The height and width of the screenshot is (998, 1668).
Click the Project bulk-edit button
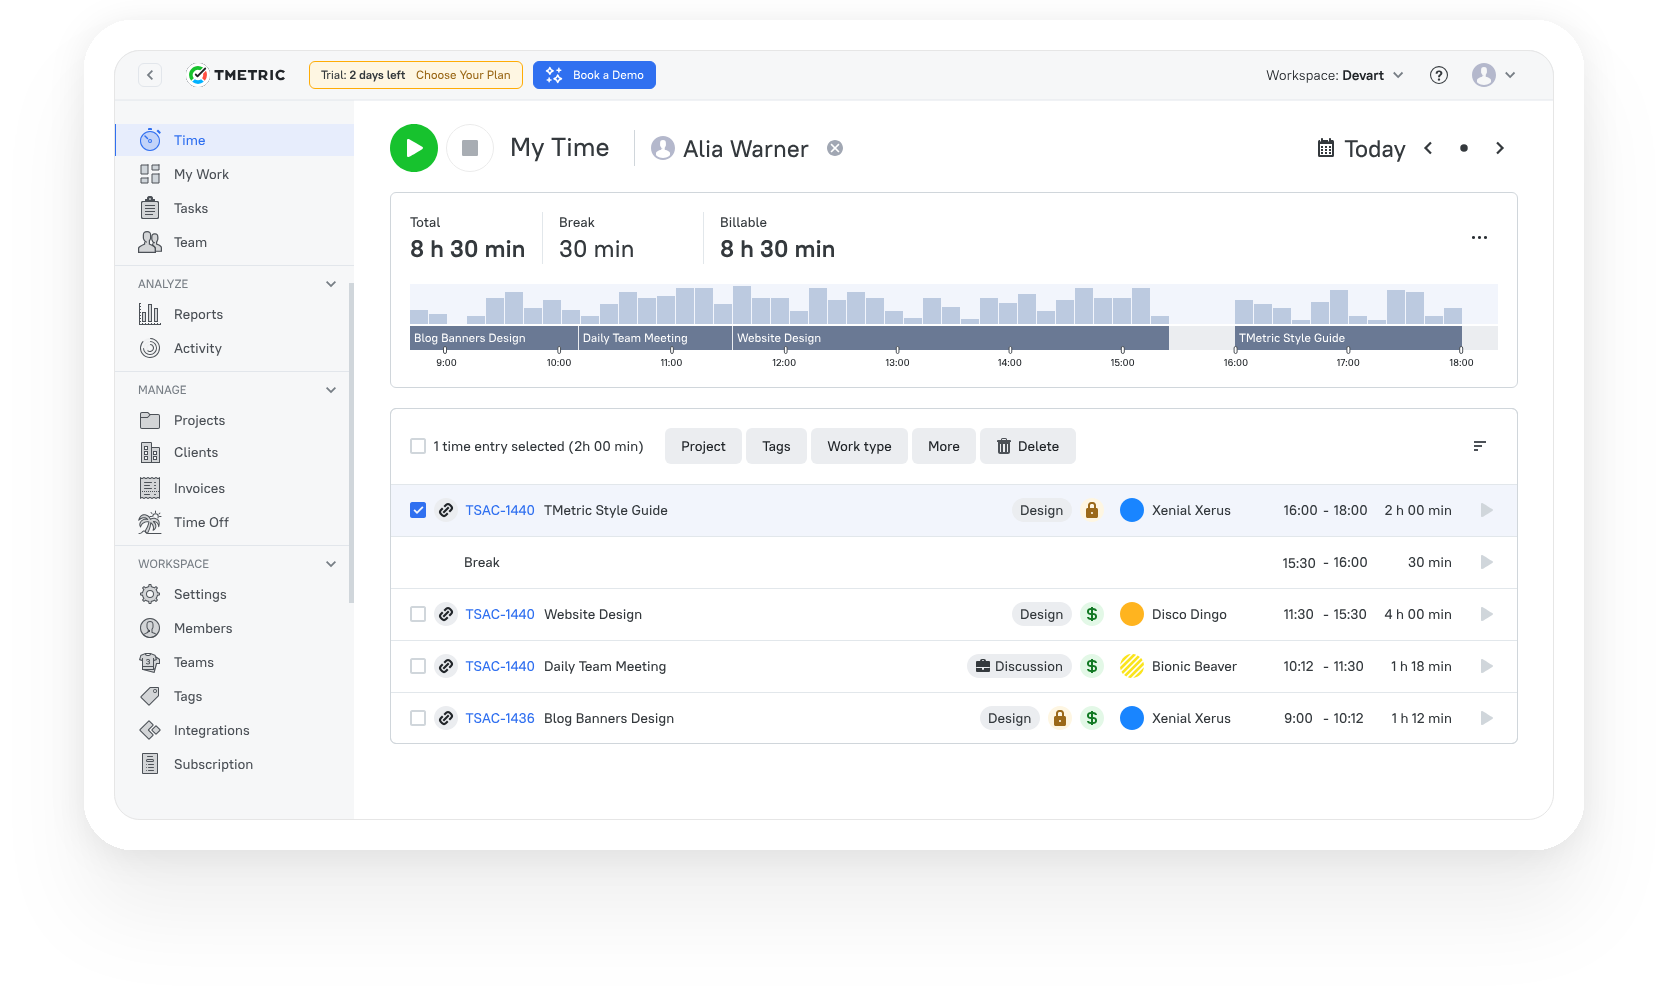pyautogui.click(x=703, y=446)
